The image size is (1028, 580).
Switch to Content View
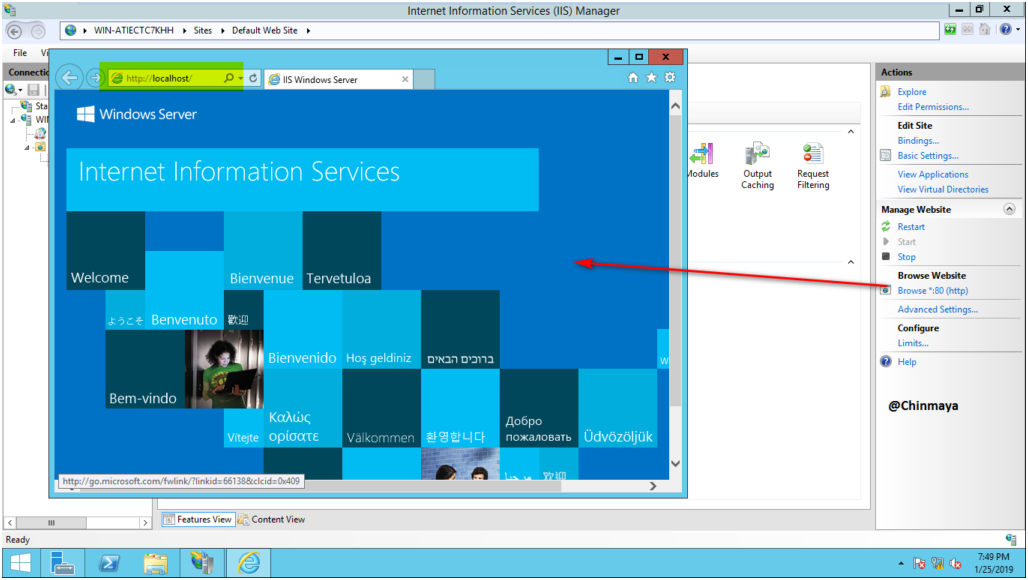(271, 519)
